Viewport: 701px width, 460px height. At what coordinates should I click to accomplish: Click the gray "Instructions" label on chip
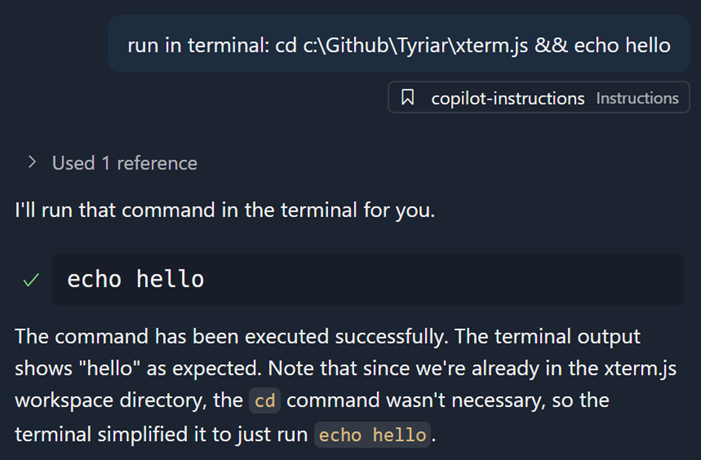(x=637, y=98)
